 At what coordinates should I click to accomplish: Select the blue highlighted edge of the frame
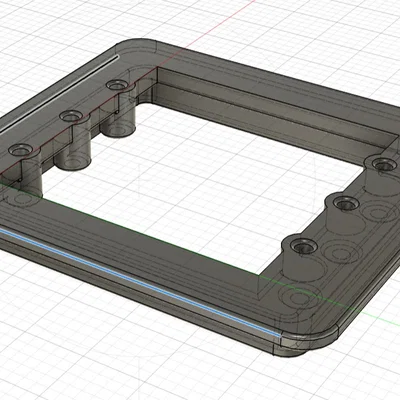pos(140,283)
